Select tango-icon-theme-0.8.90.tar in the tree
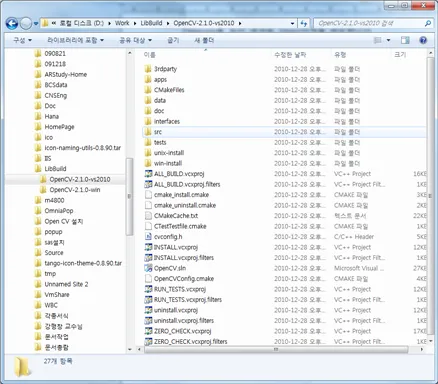Screen dimensions: 438x384 (83, 263)
